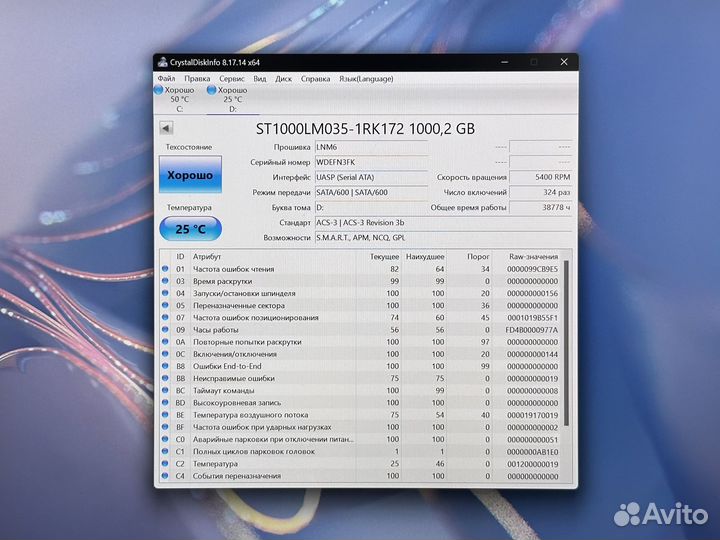The height and width of the screenshot is (540, 720).
Task: Select the 'События переназначения' attribute name
Action: point(236,476)
